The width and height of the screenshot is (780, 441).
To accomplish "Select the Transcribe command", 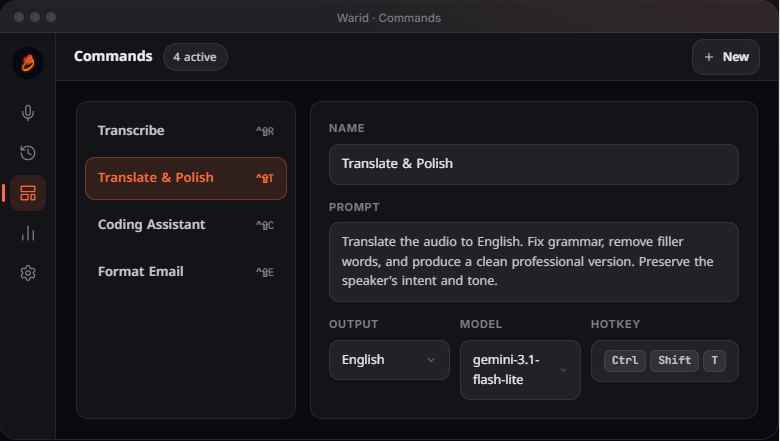I will [186, 131].
